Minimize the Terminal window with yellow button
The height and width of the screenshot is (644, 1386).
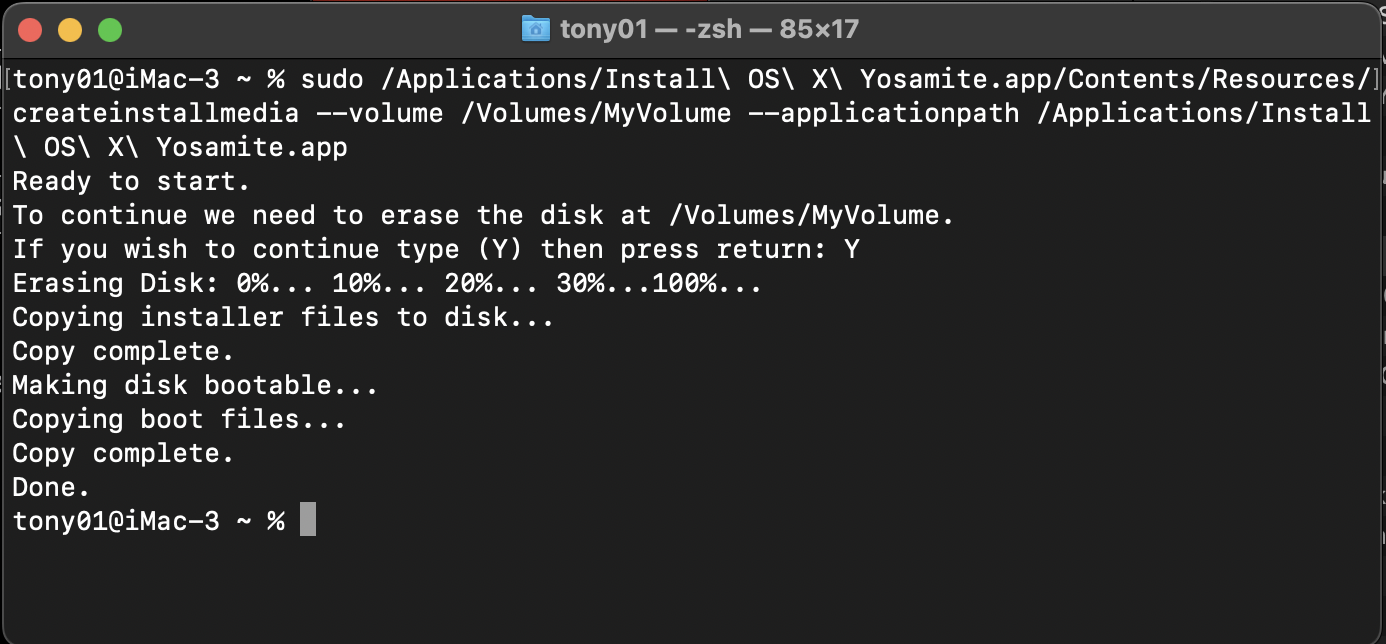[70, 30]
